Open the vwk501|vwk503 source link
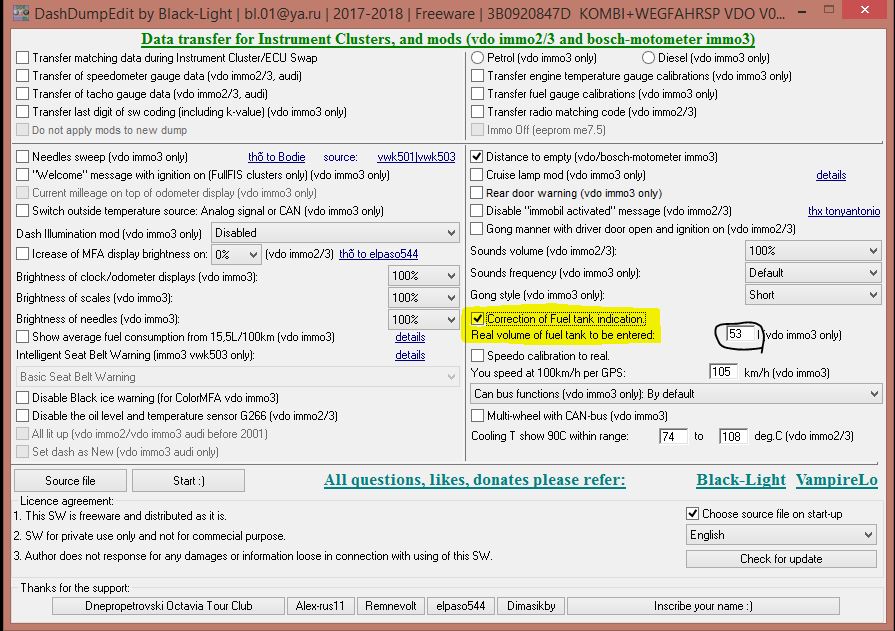This screenshot has width=895, height=631. (x=416, y=157)
